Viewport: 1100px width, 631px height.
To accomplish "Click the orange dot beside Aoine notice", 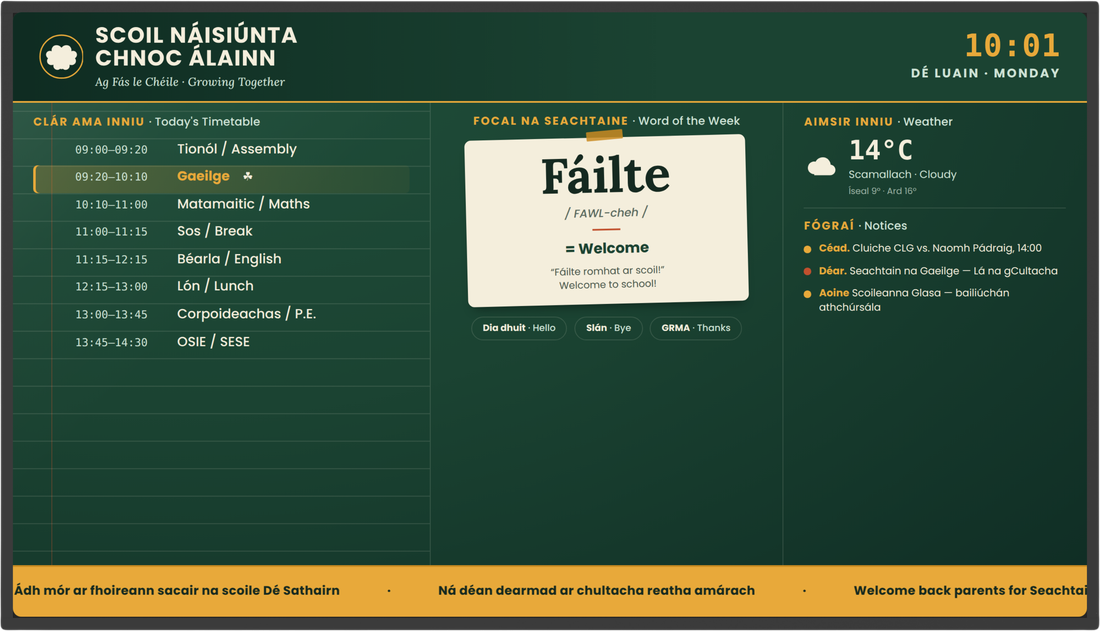I will coord(807,294).
